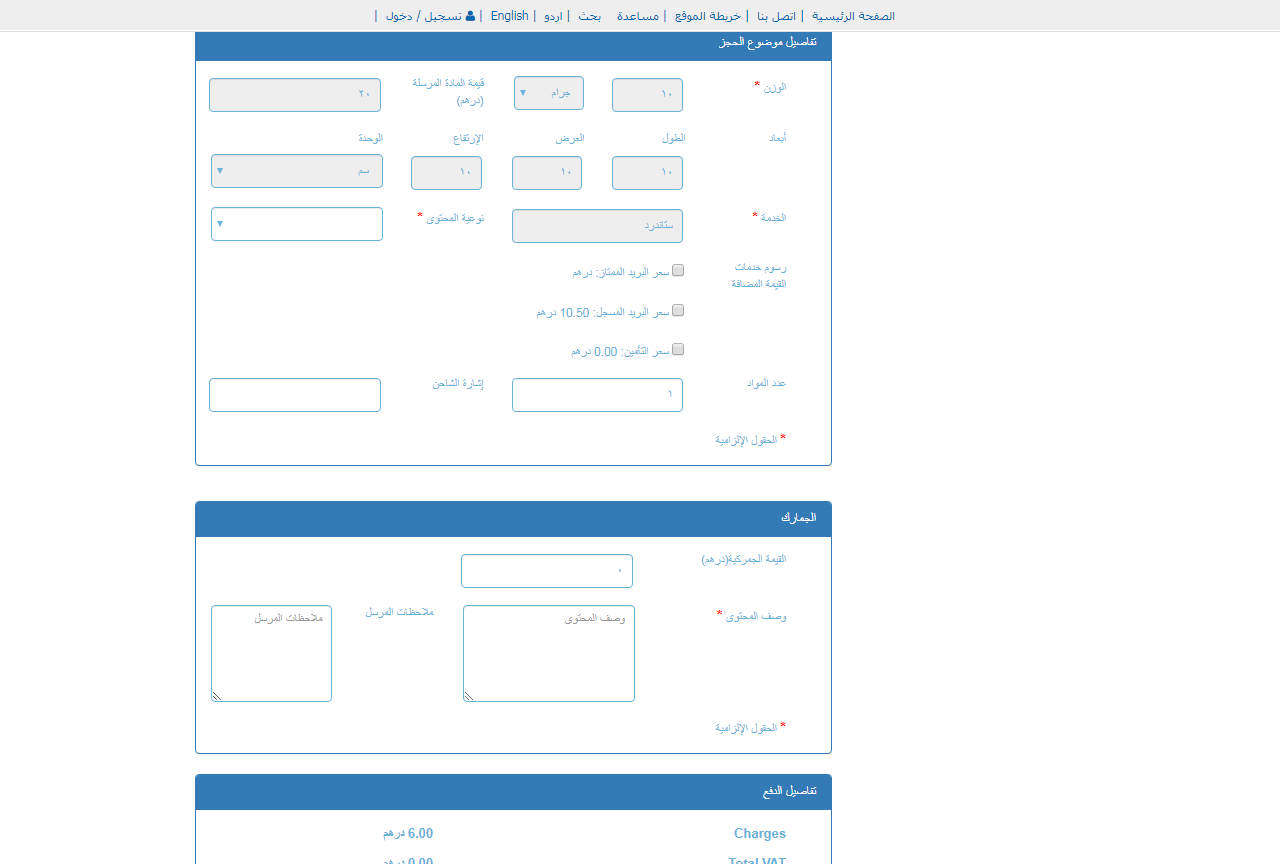Enable registered mail 10.50 dirham option

pyautogui.click(x=678, y=310)
